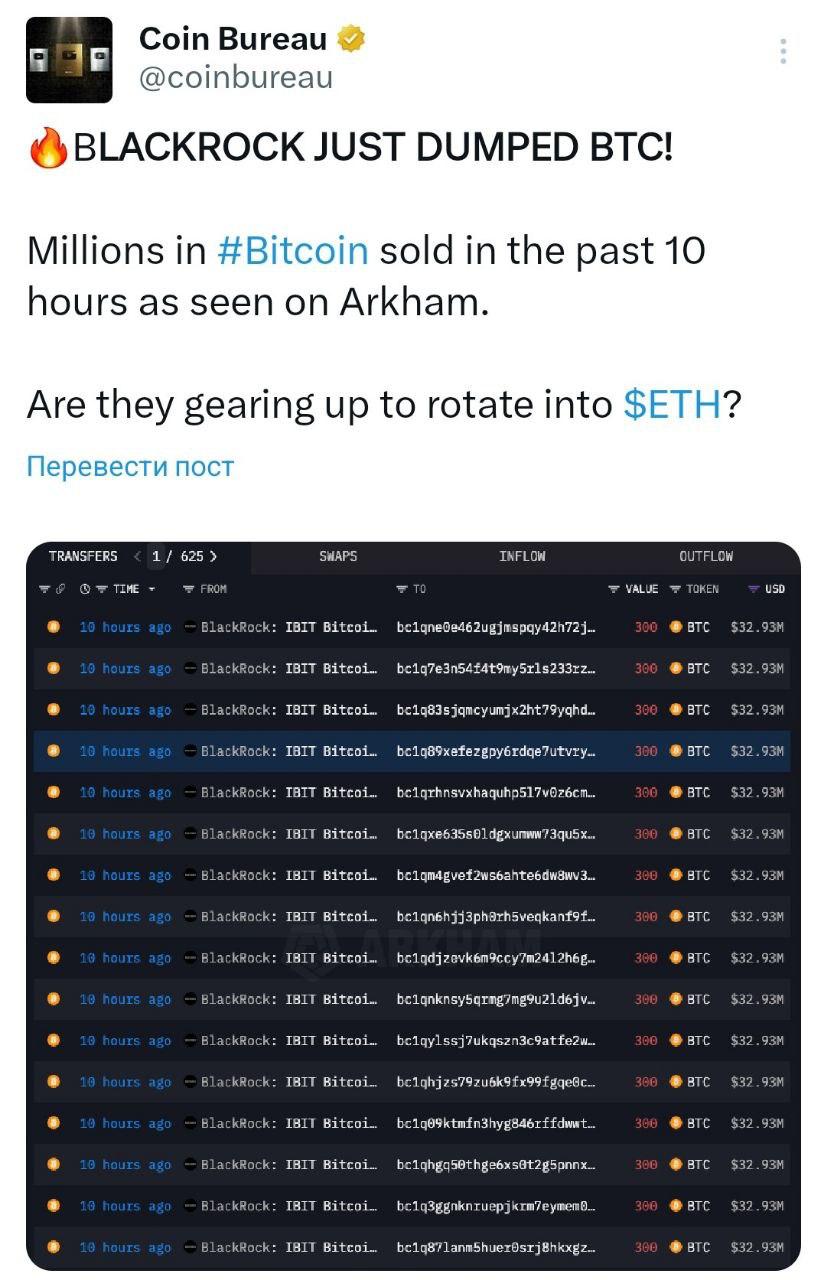Open the FROM column filter
The width and height of the screenshot is (826, 1280).
point(205,589)
